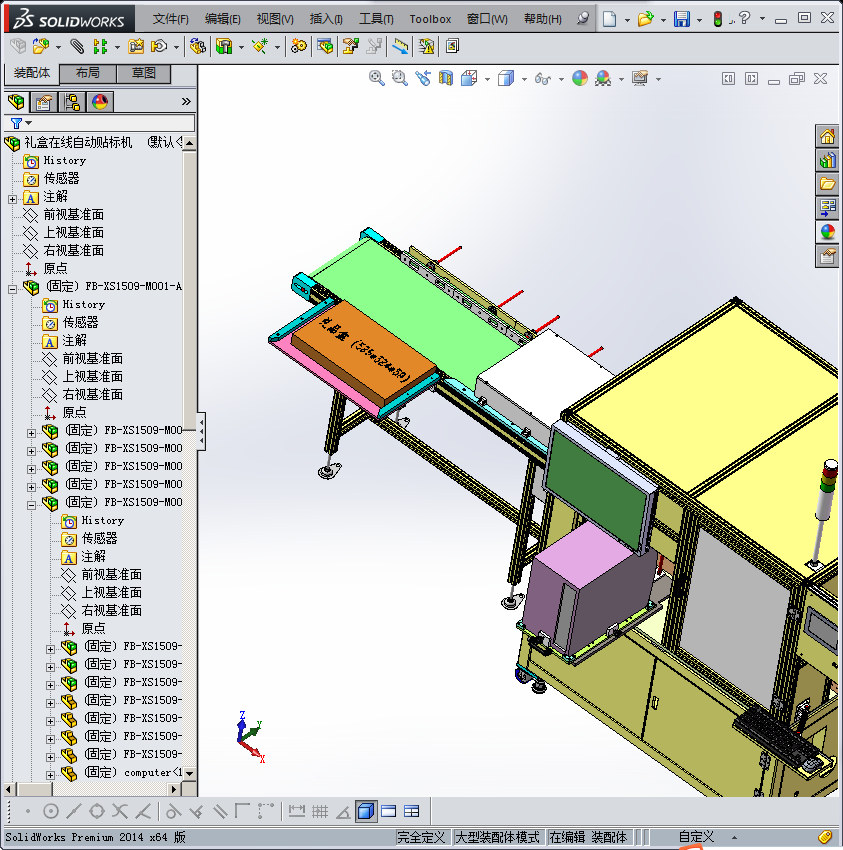Collapse the FB-XS1509-M001-A assembly node
The height and width of the screenshot is (850, 843).
click(12, 289)
